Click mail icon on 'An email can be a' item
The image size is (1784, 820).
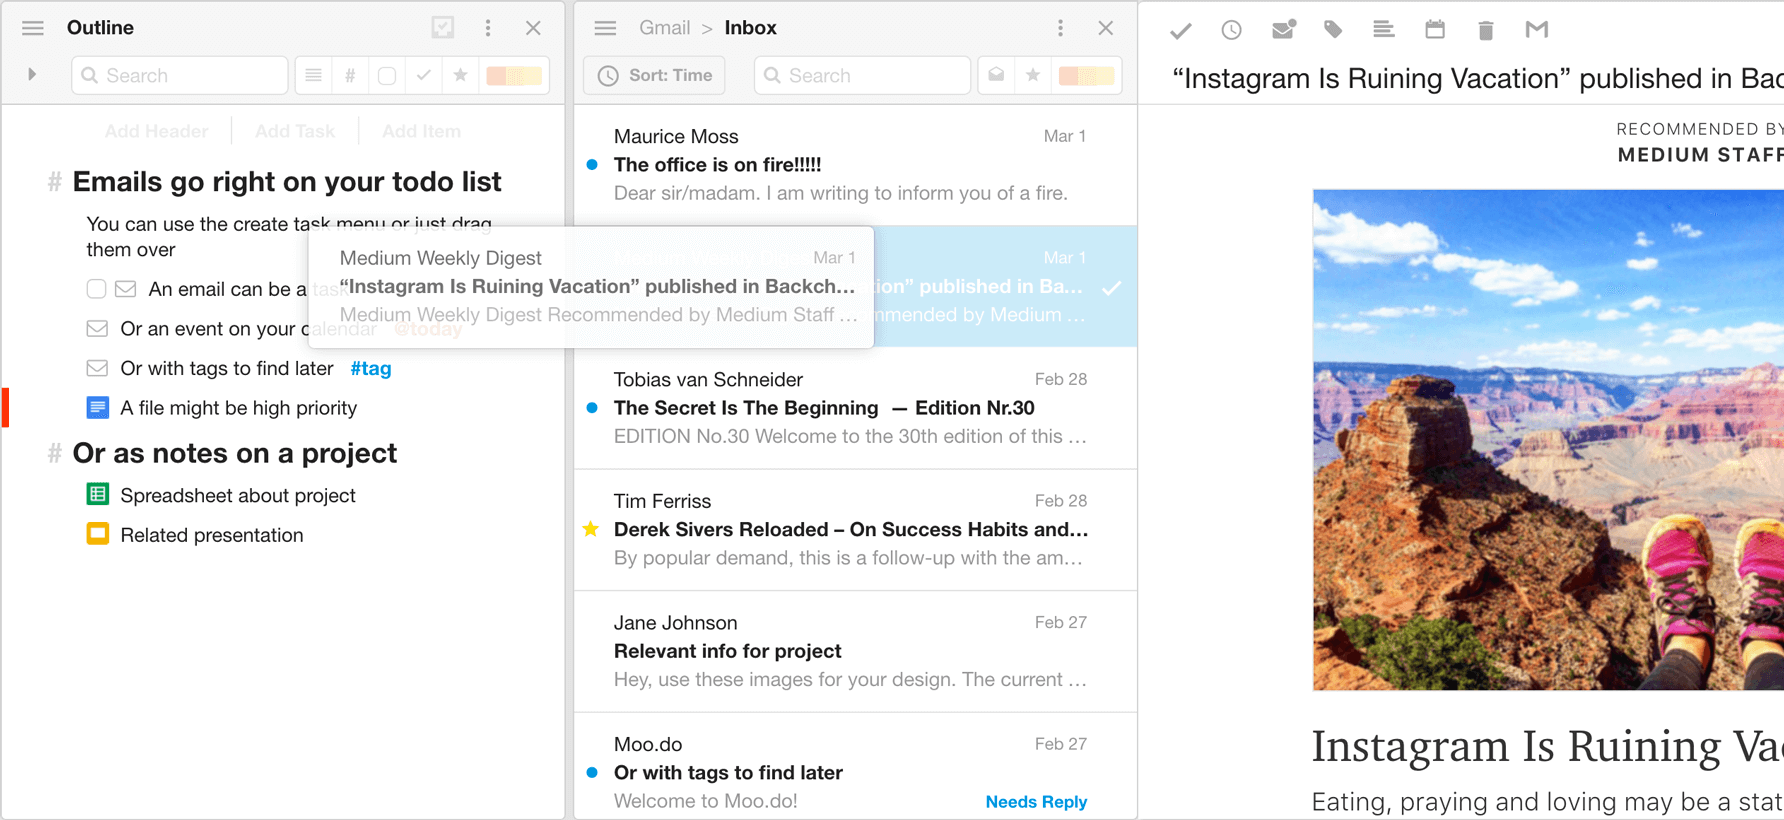point(126,289)
